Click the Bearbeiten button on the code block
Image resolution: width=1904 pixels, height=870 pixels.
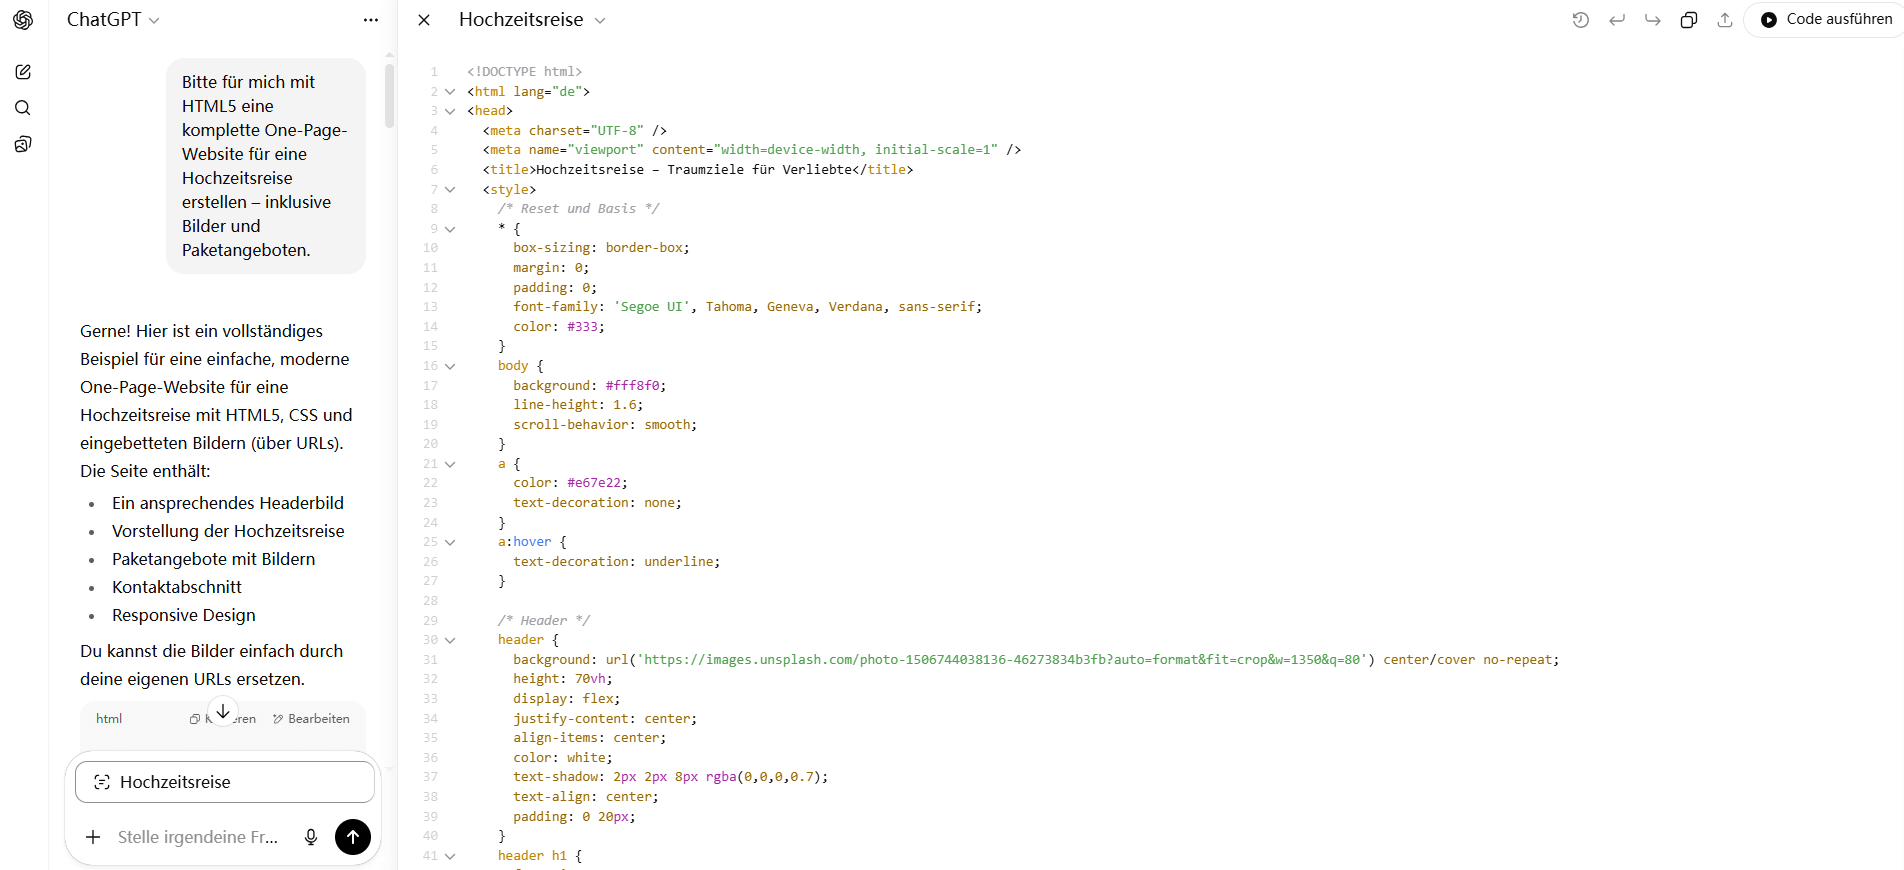pos(311,719)
